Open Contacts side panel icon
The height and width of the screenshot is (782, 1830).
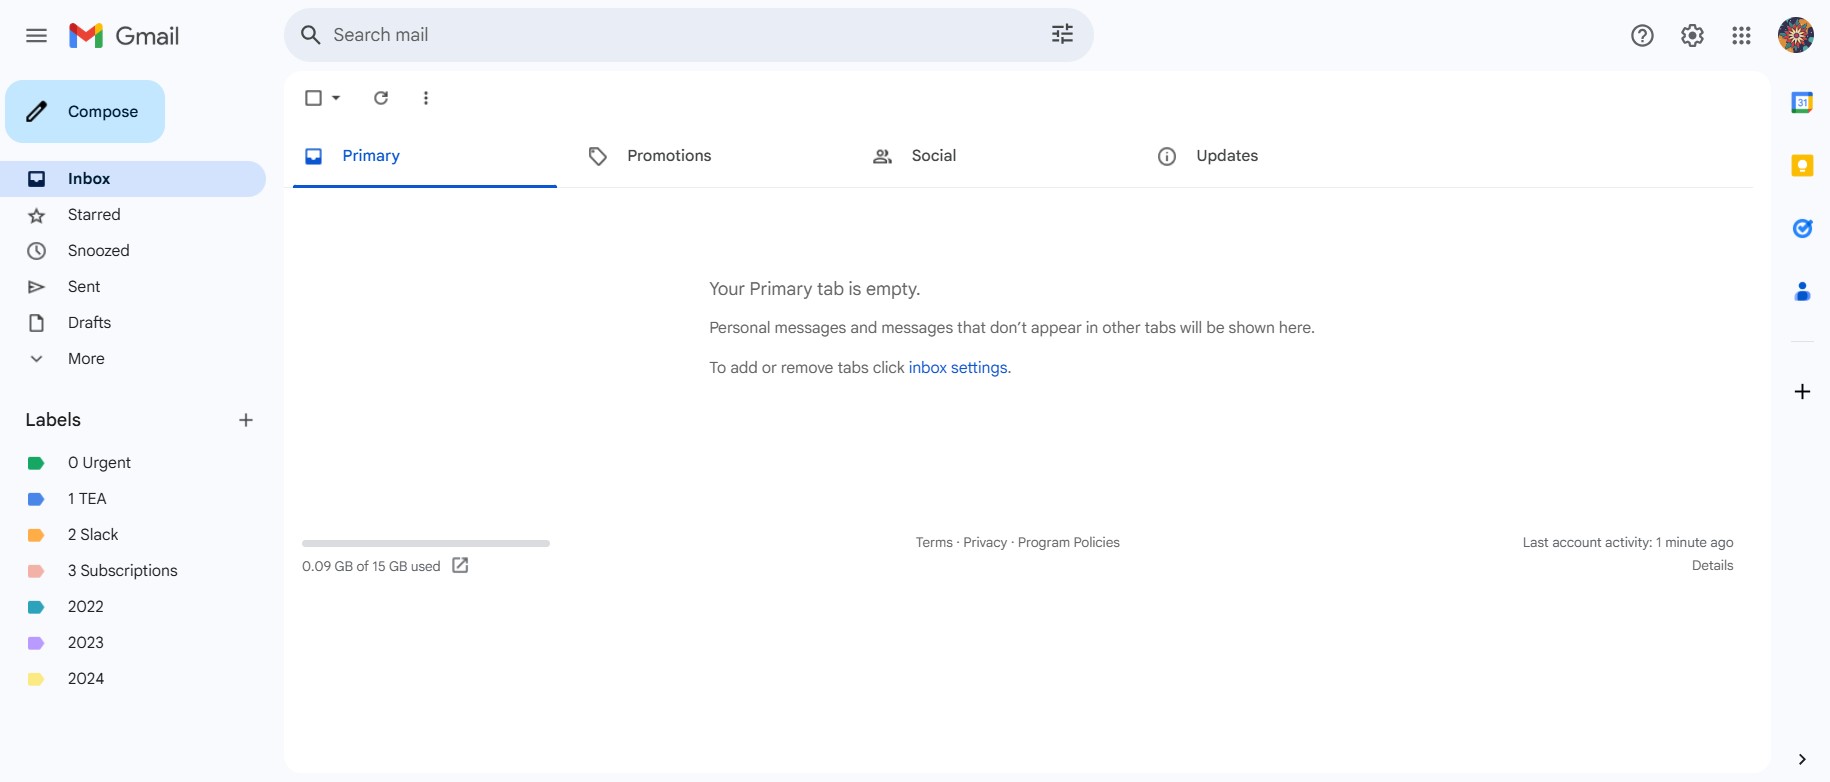tap(1802, 292)
